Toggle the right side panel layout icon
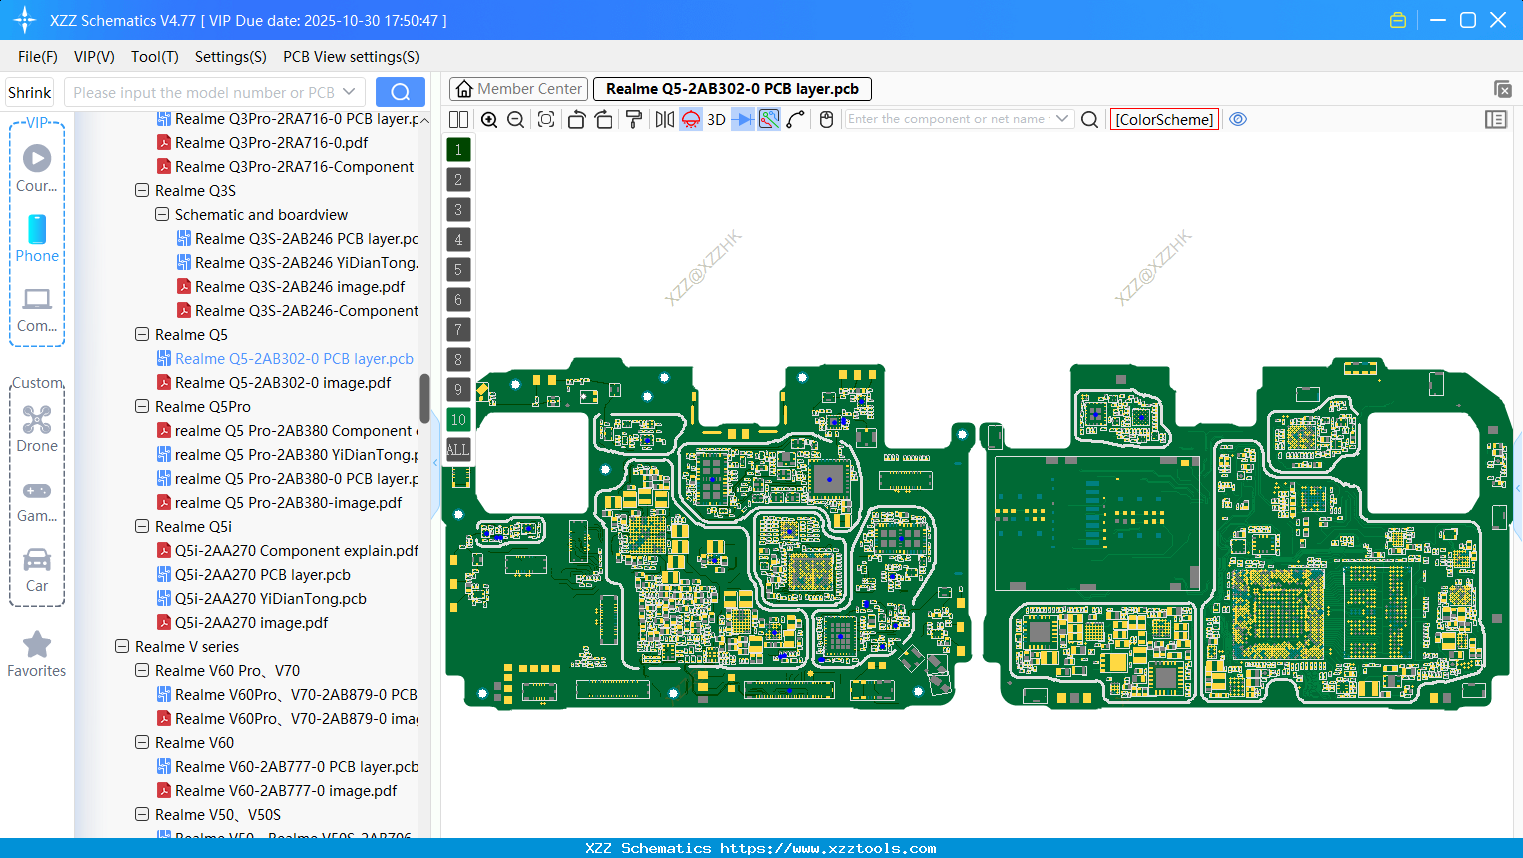The height and width of the screenshot is (858, 1523). tap(1496, 119)
